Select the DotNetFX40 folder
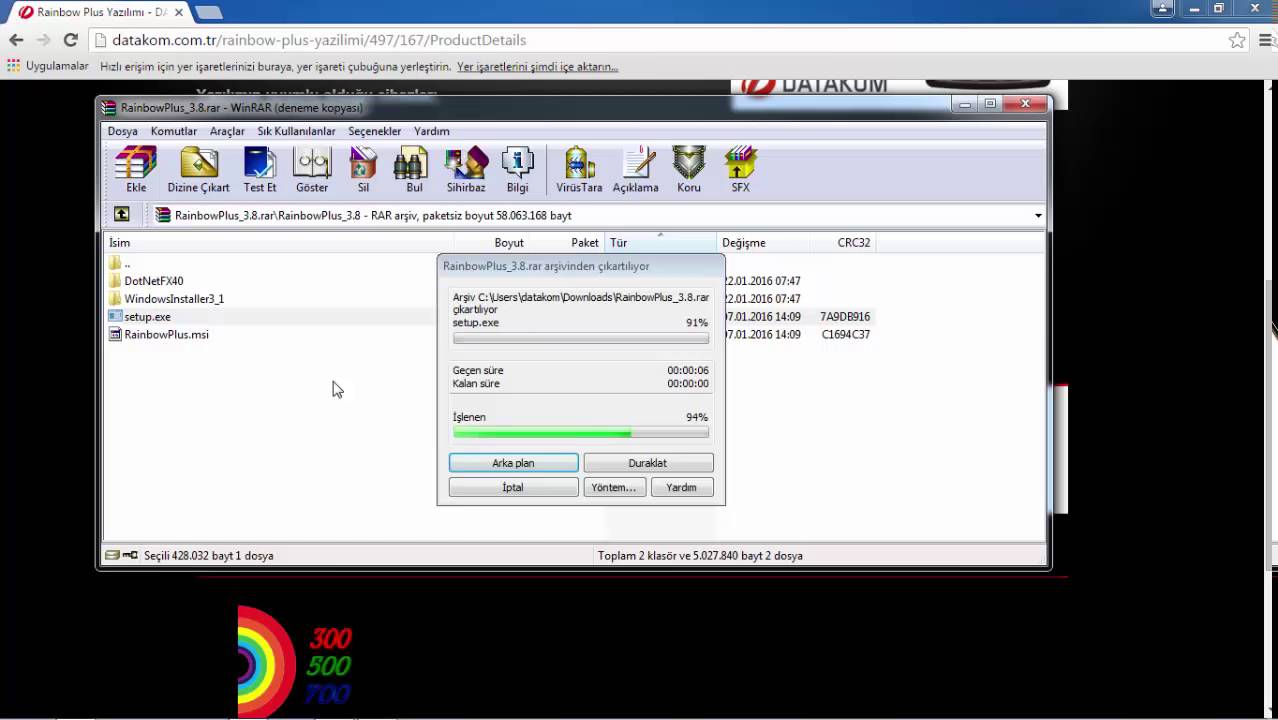Image resolution: width=1278 pixels, height=720 pixels. pyautogui.click(x=146, y=281)
